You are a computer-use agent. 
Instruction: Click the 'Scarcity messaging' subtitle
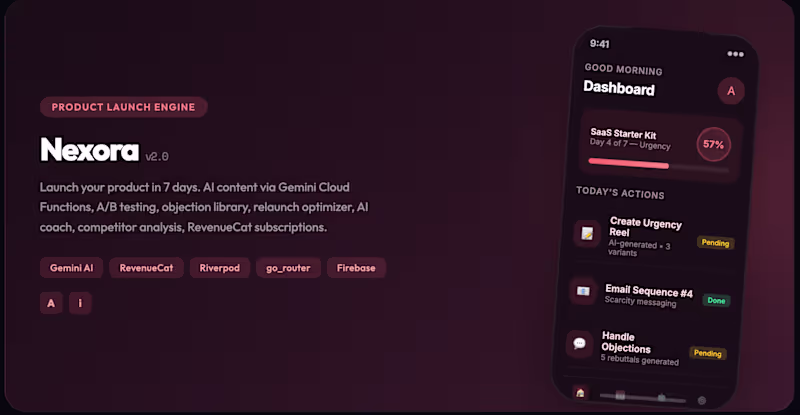click(640, 302)
